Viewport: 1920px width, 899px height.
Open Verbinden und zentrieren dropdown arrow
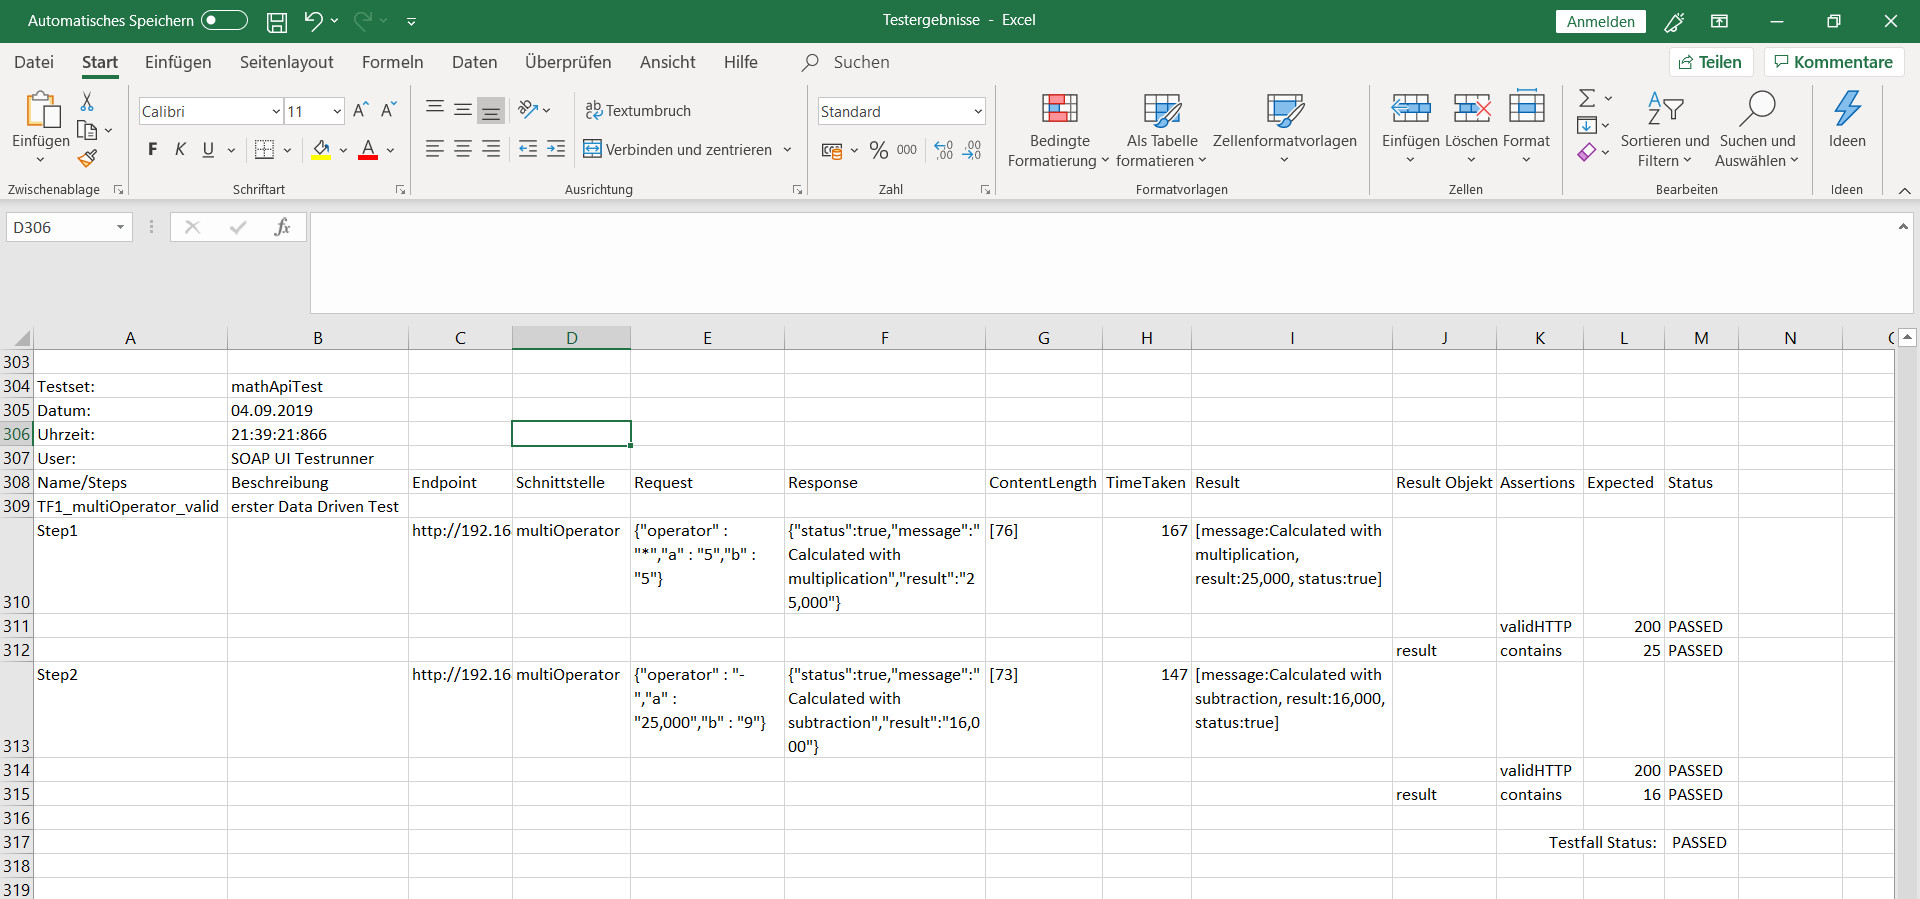787,150
